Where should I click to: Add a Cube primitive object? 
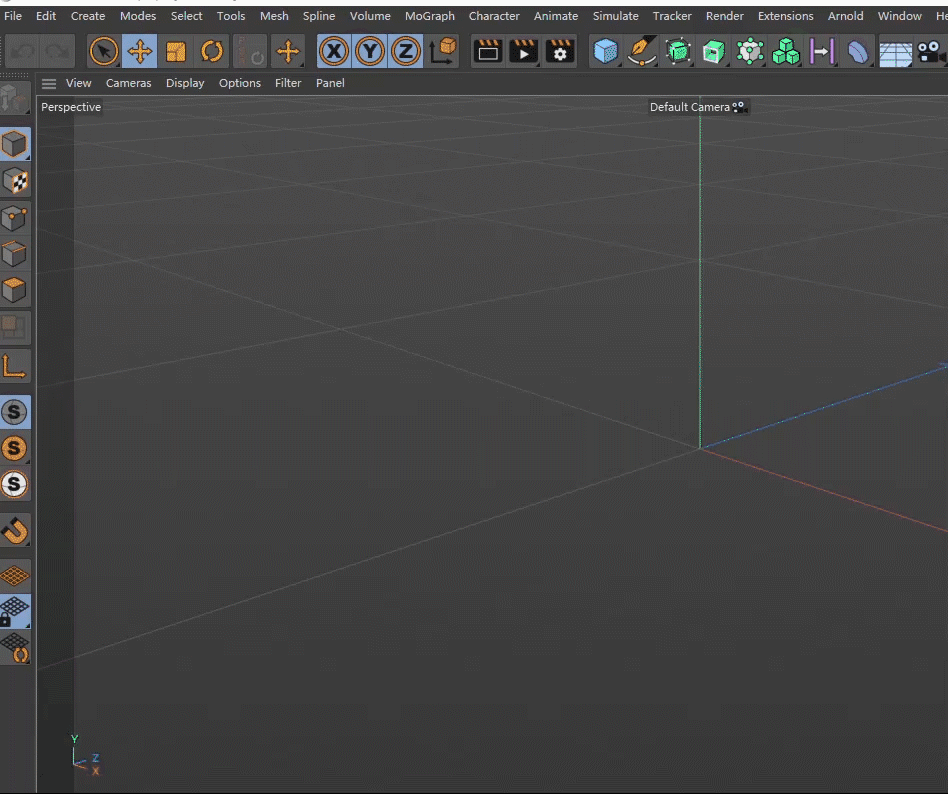point(605,51)
